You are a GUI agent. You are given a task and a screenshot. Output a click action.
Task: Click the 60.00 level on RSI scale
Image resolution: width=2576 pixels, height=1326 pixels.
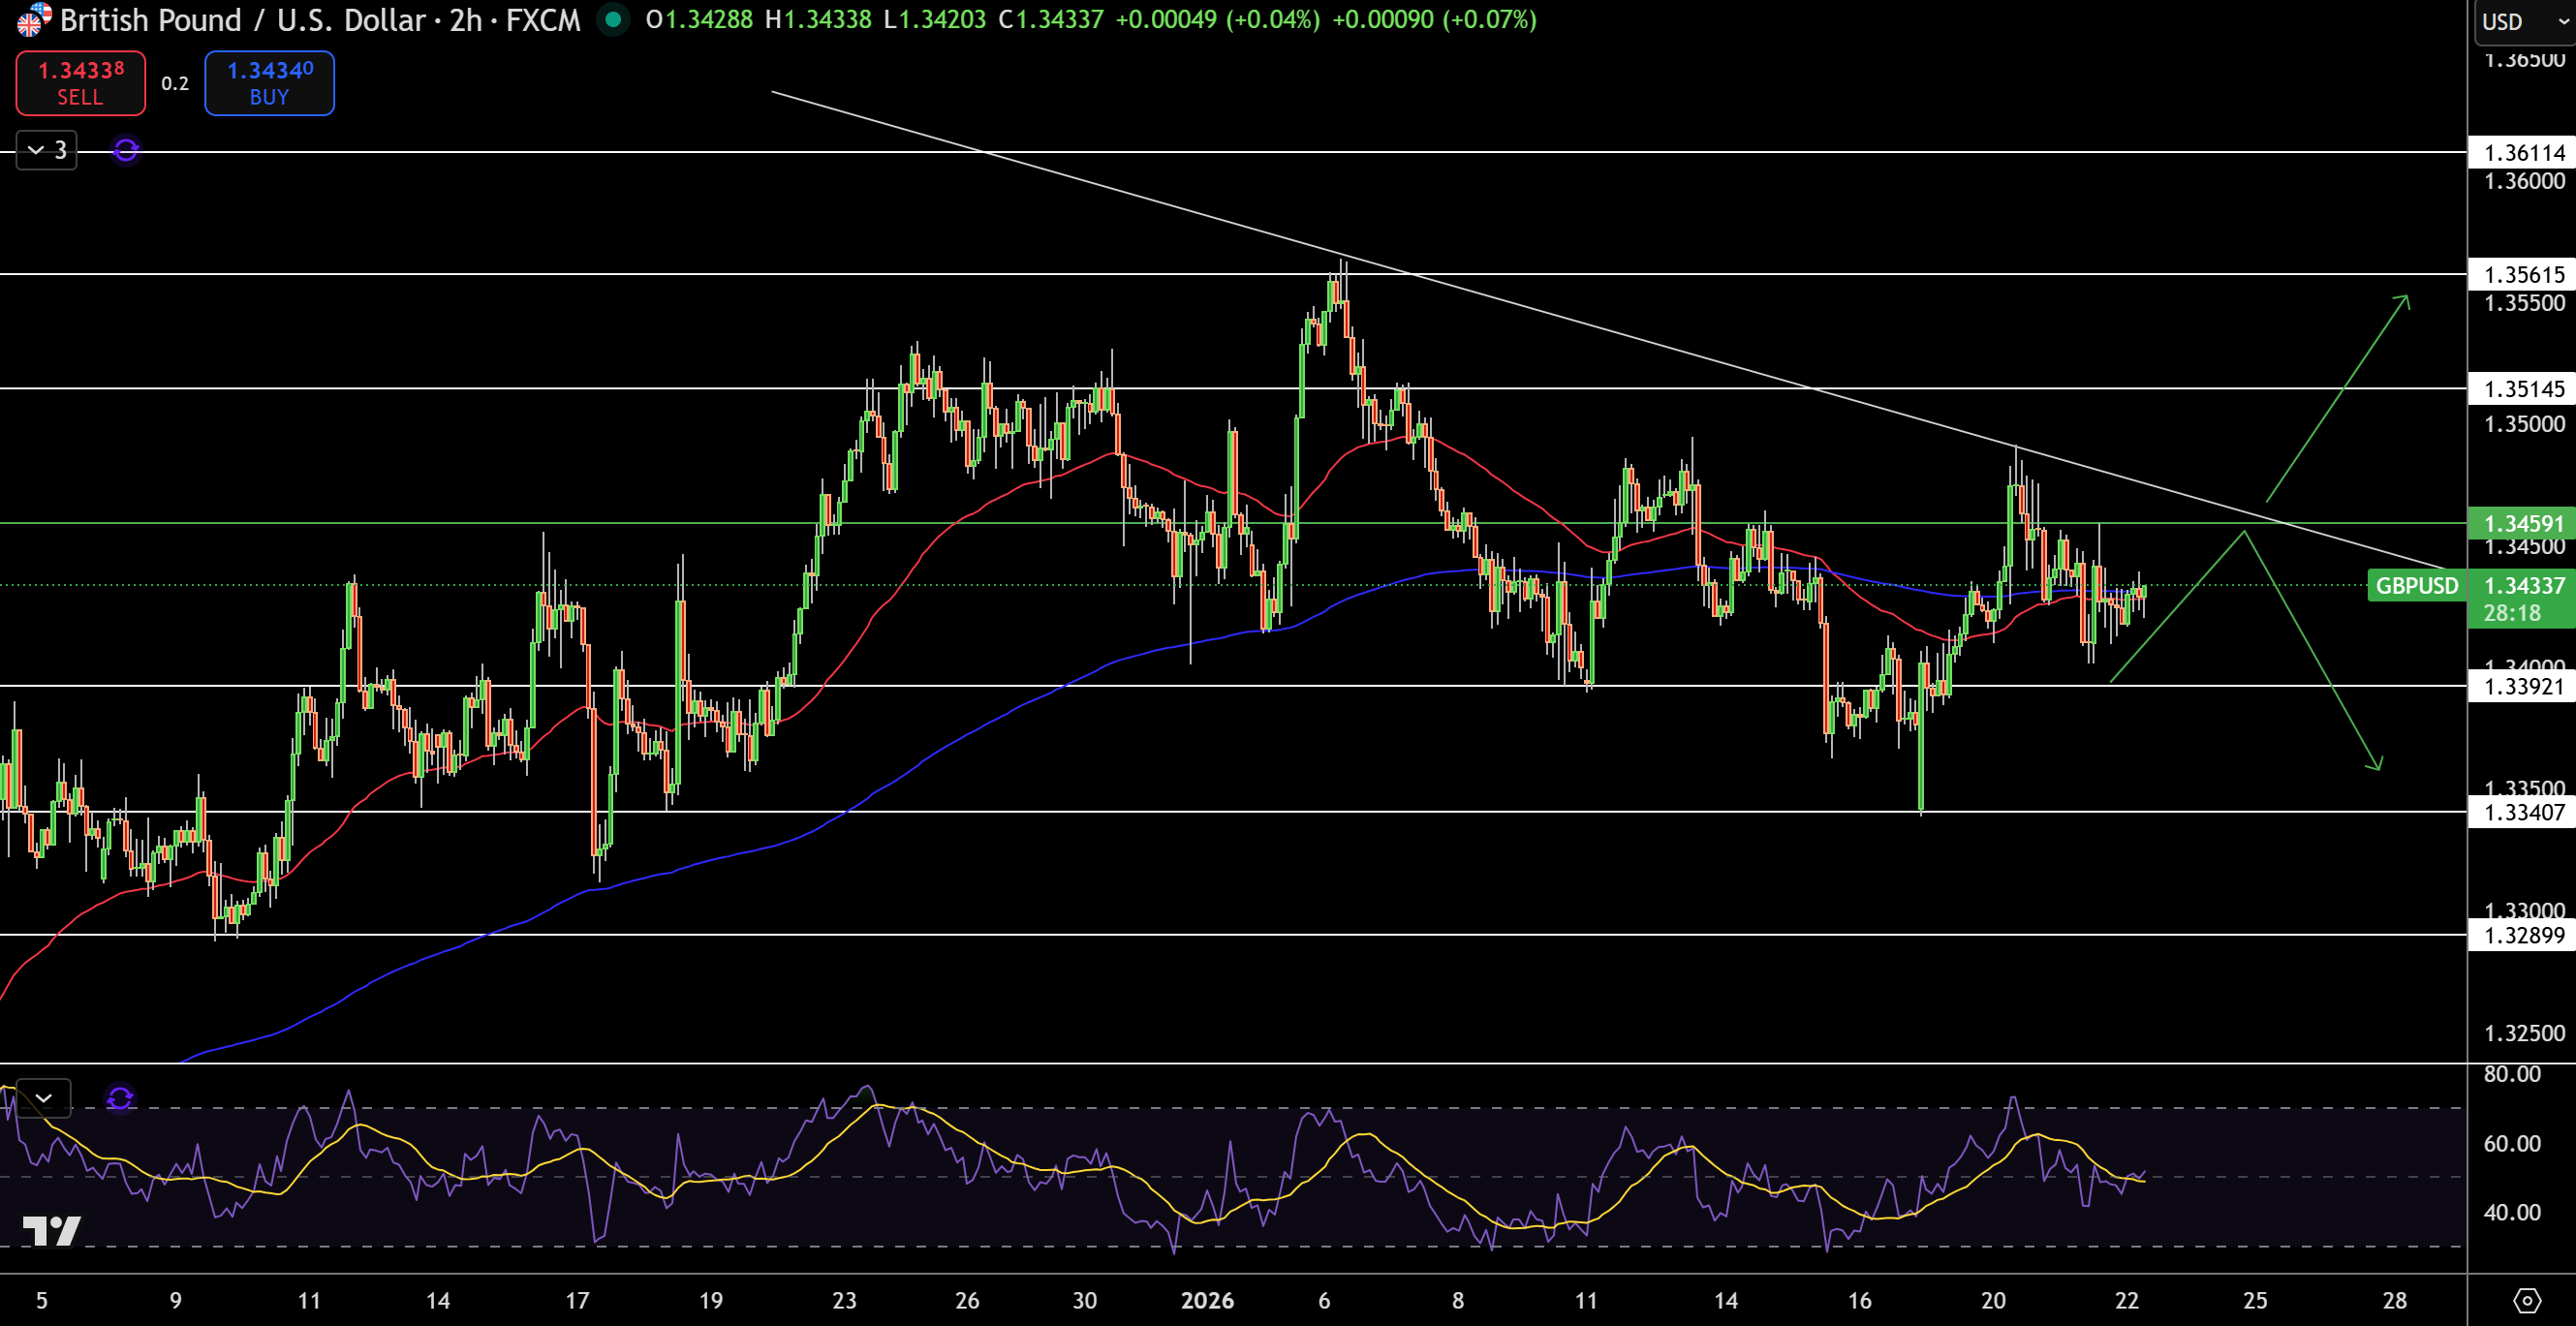2512,1143
